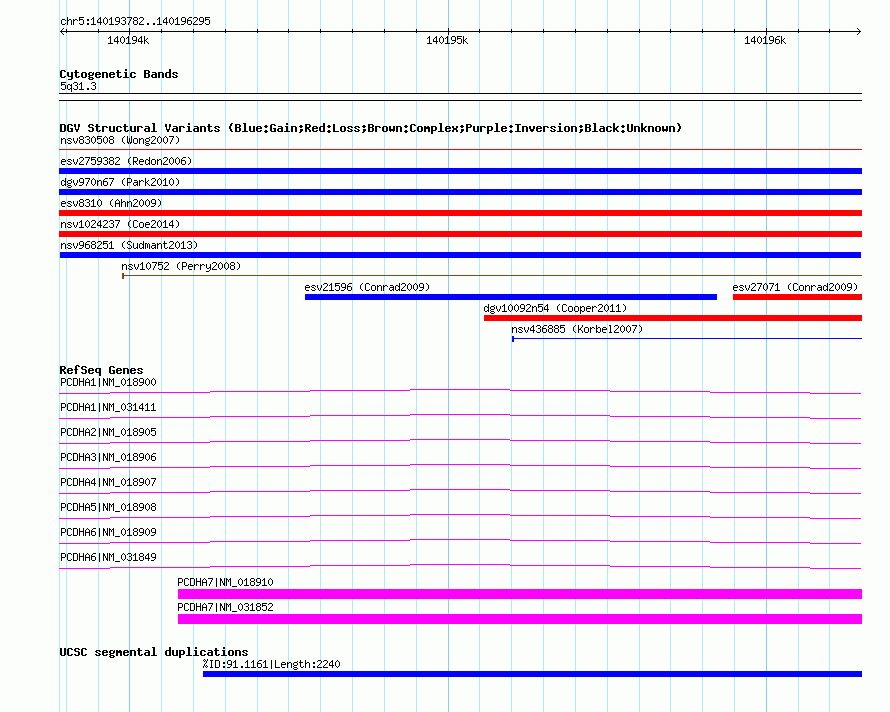Open variant nsv830508 (Wong2007) label
Screen dimensions: 890x712
(x=120, y=140)
